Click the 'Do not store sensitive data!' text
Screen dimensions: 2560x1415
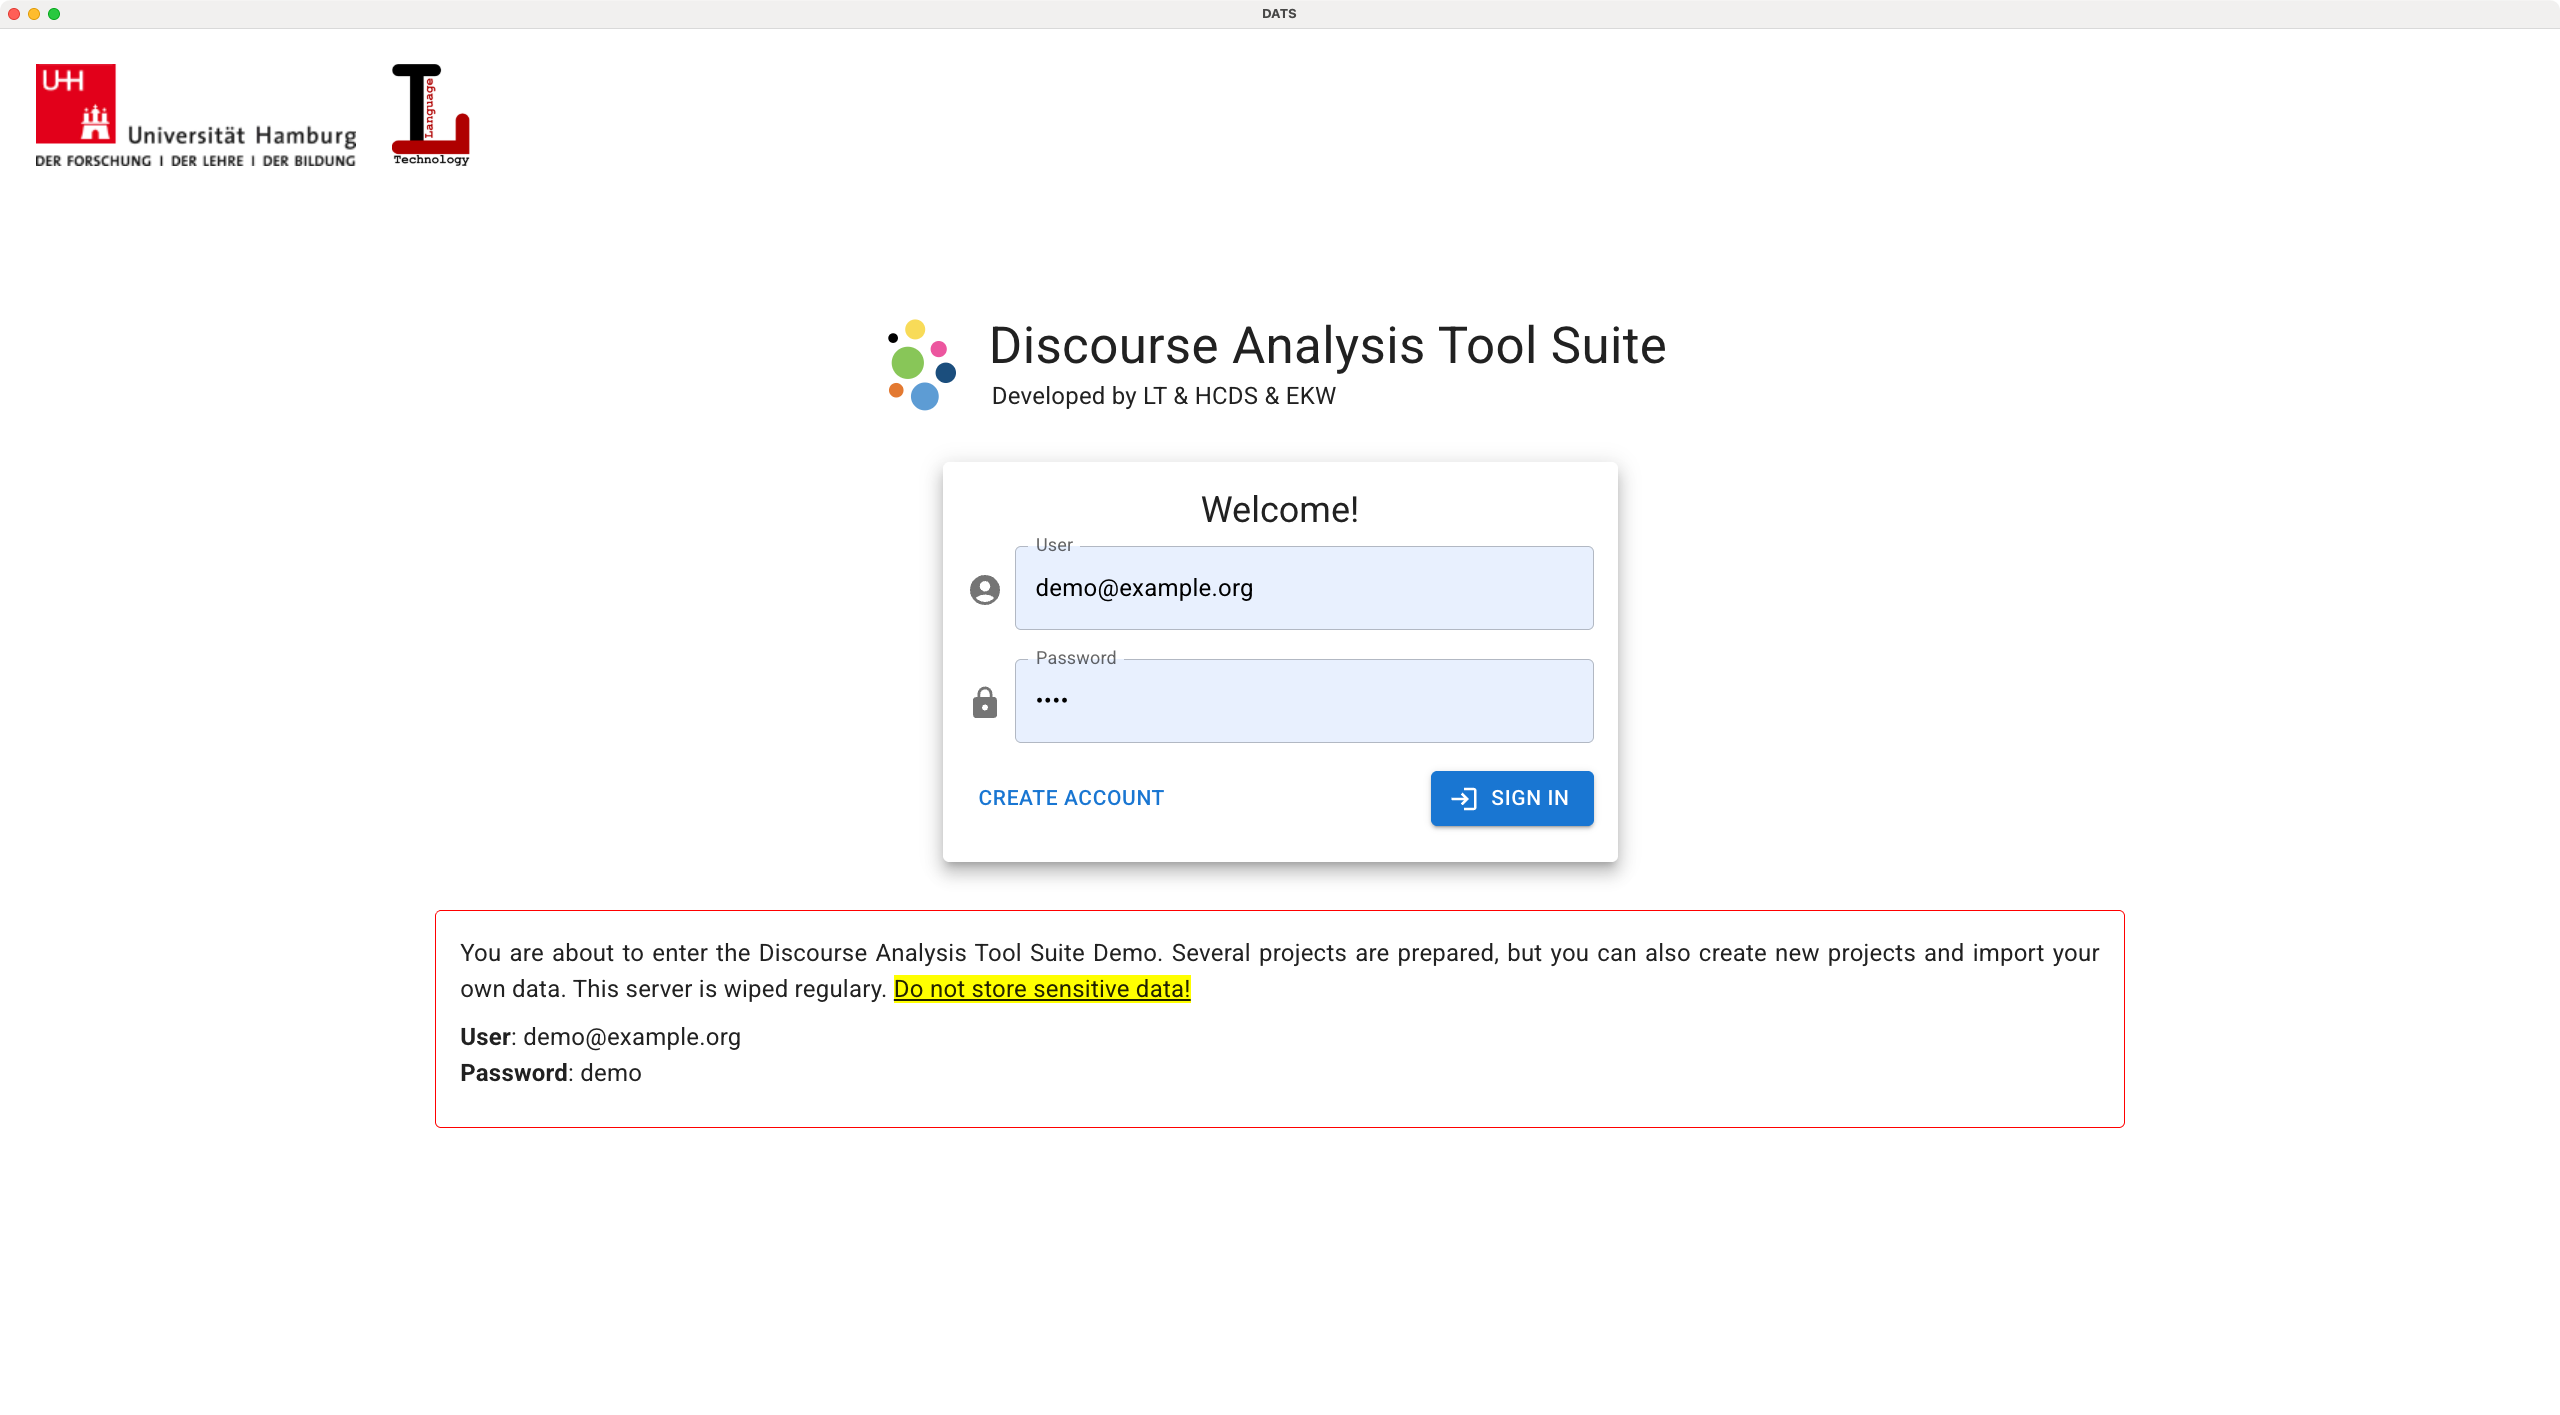click(x=1042, y=989)
